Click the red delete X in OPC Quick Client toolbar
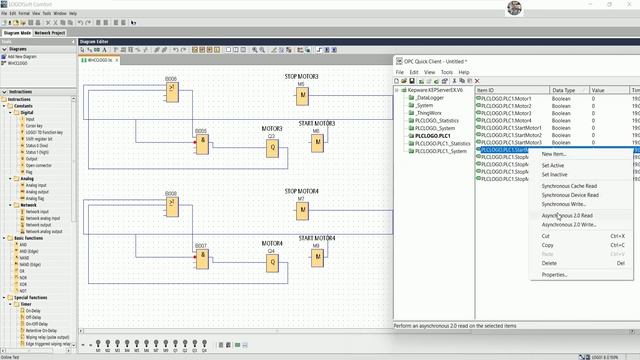 [x=477, y=81]
